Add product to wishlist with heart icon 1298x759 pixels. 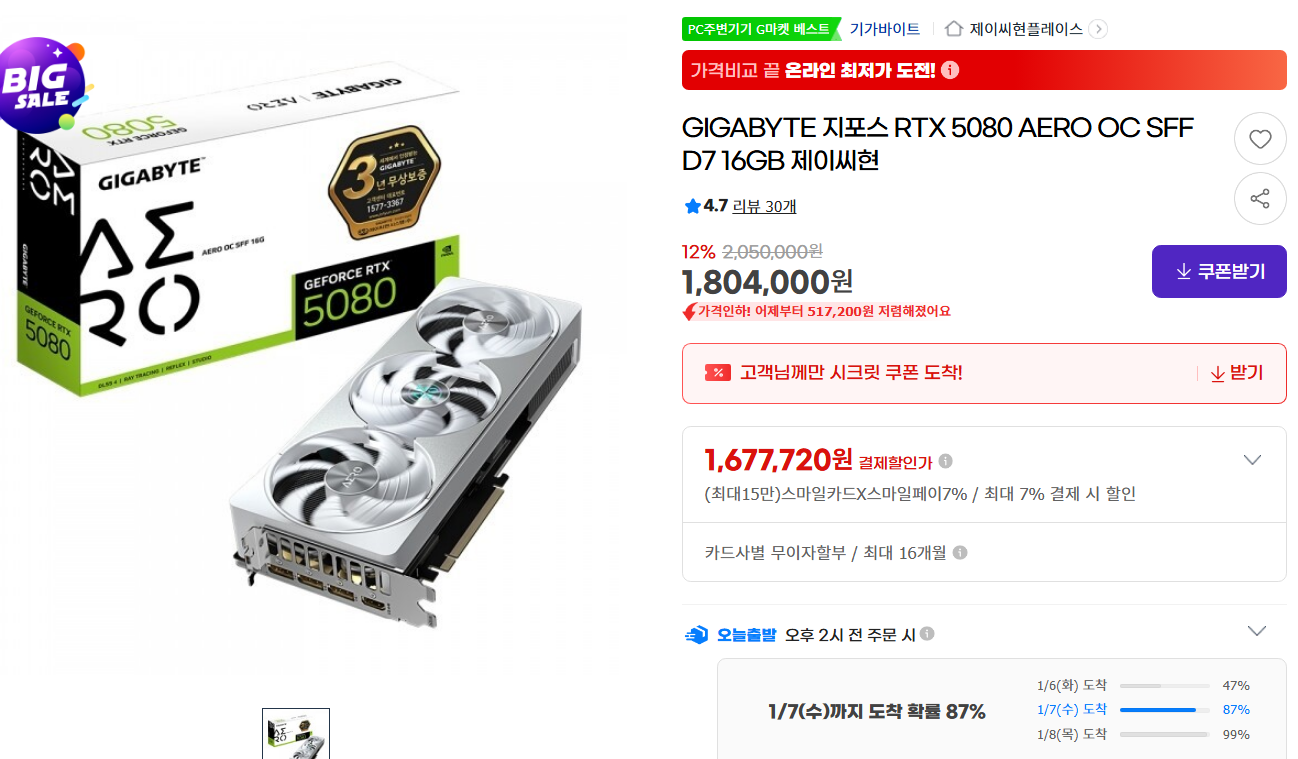(1260, 139)
